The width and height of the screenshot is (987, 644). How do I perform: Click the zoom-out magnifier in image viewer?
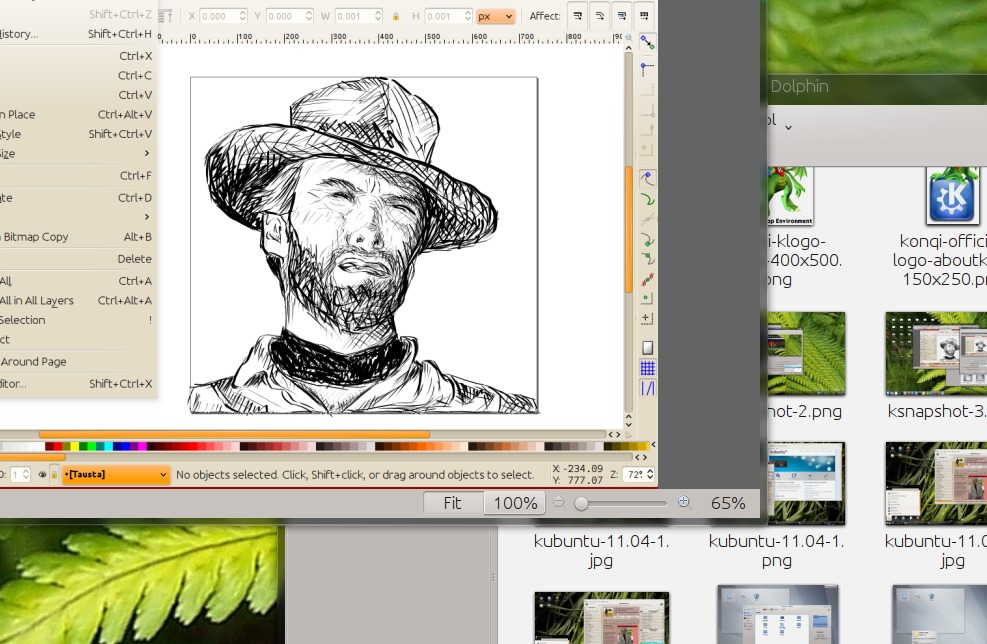(x=559, y=502)
